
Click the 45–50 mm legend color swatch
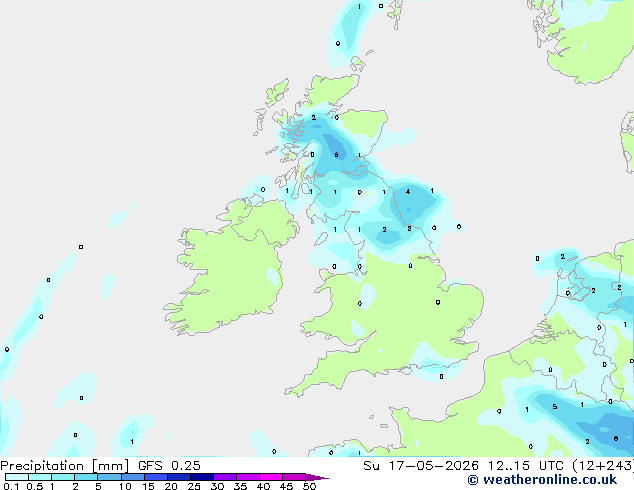coord(294,477)
